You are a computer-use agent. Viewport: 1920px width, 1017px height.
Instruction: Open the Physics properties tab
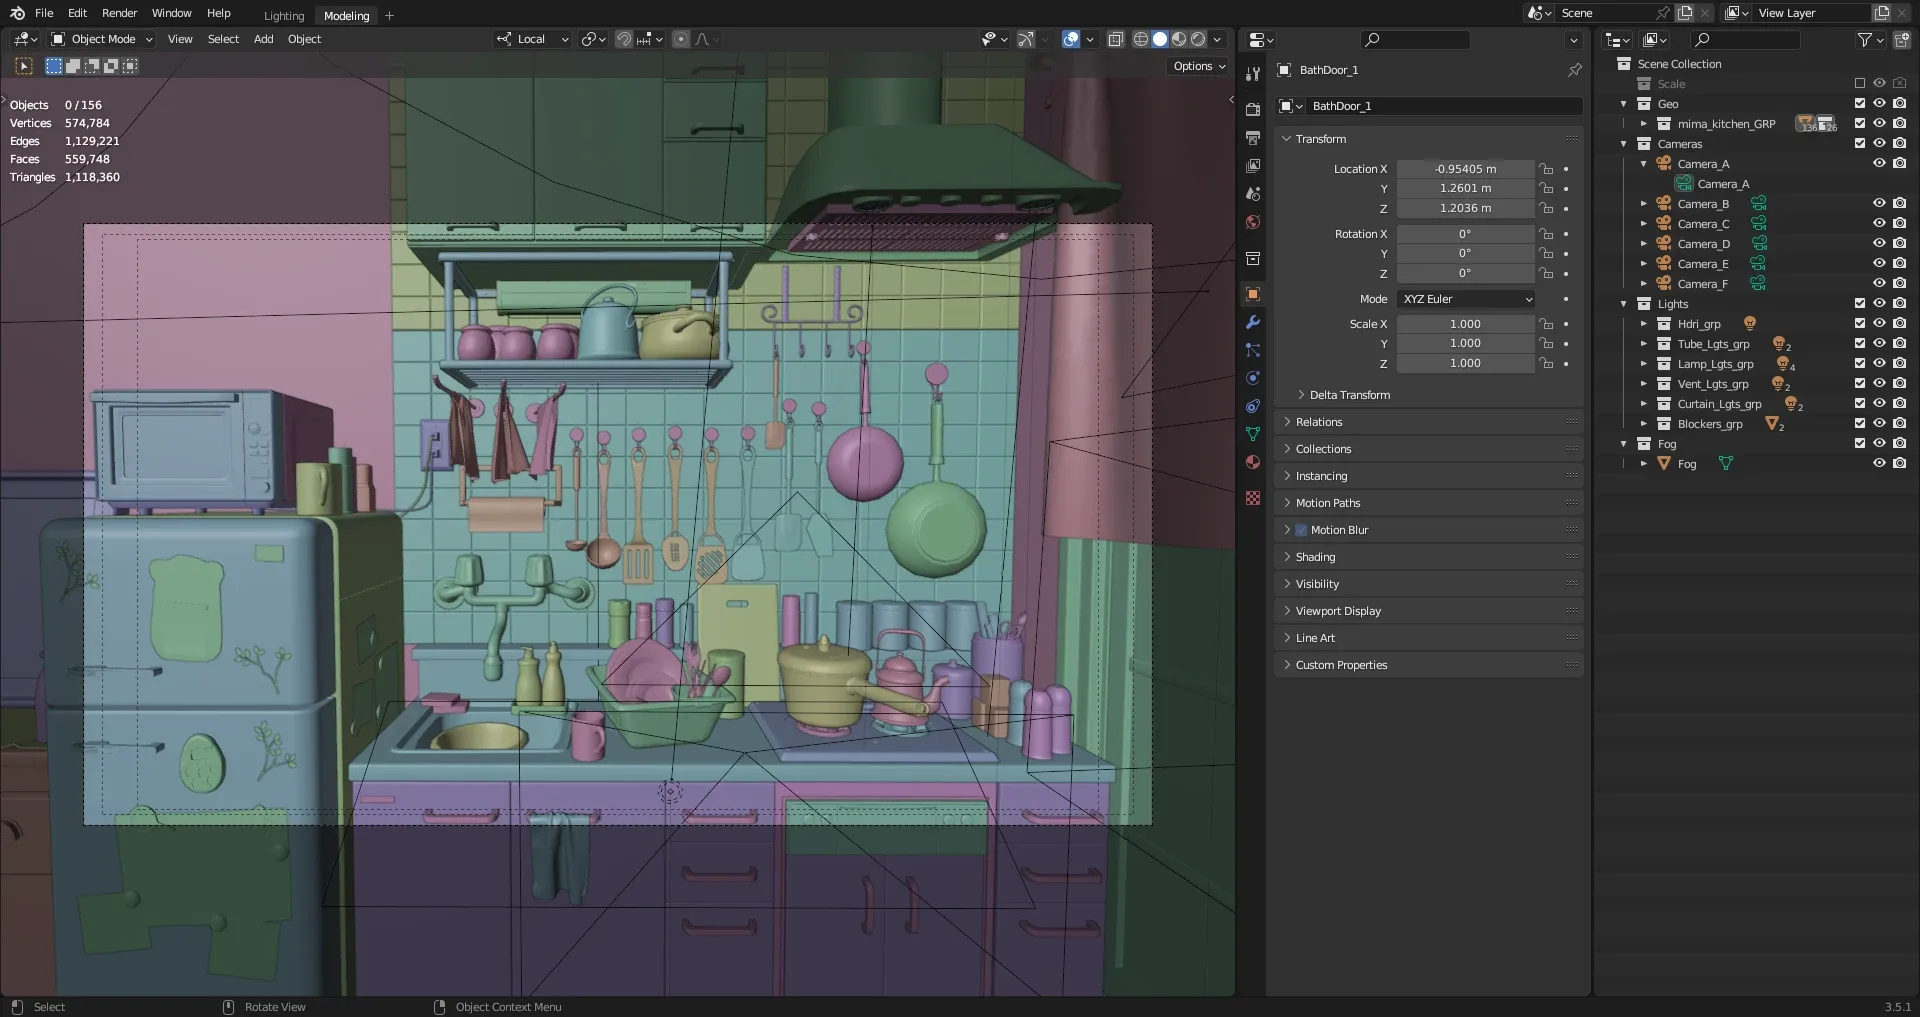(x=1253, y=378)
